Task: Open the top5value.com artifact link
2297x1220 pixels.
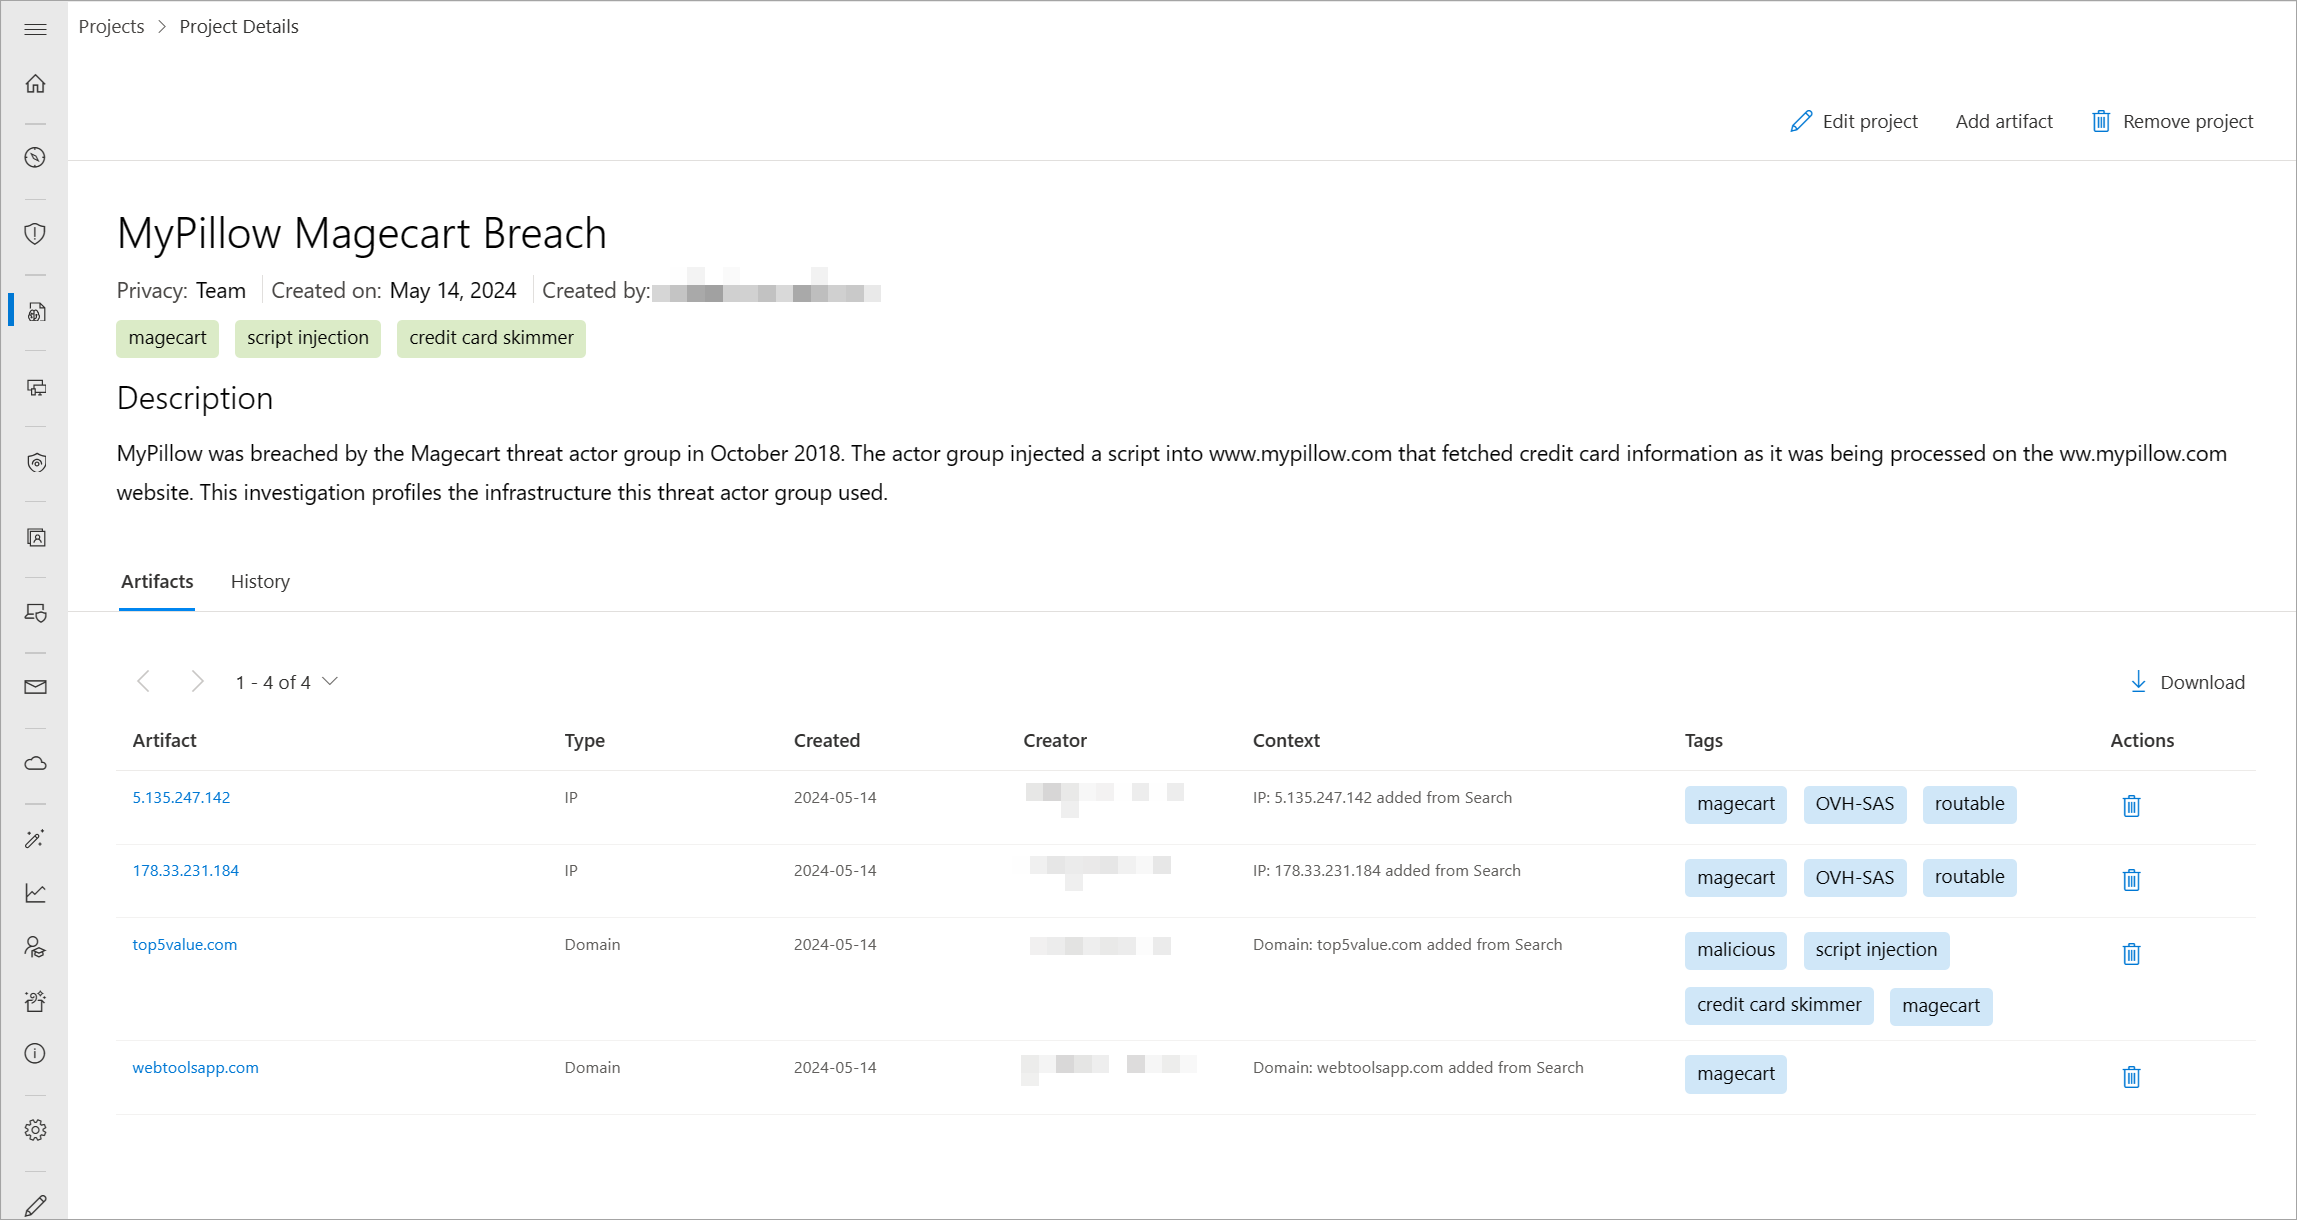Action: (x=185, y=945)
